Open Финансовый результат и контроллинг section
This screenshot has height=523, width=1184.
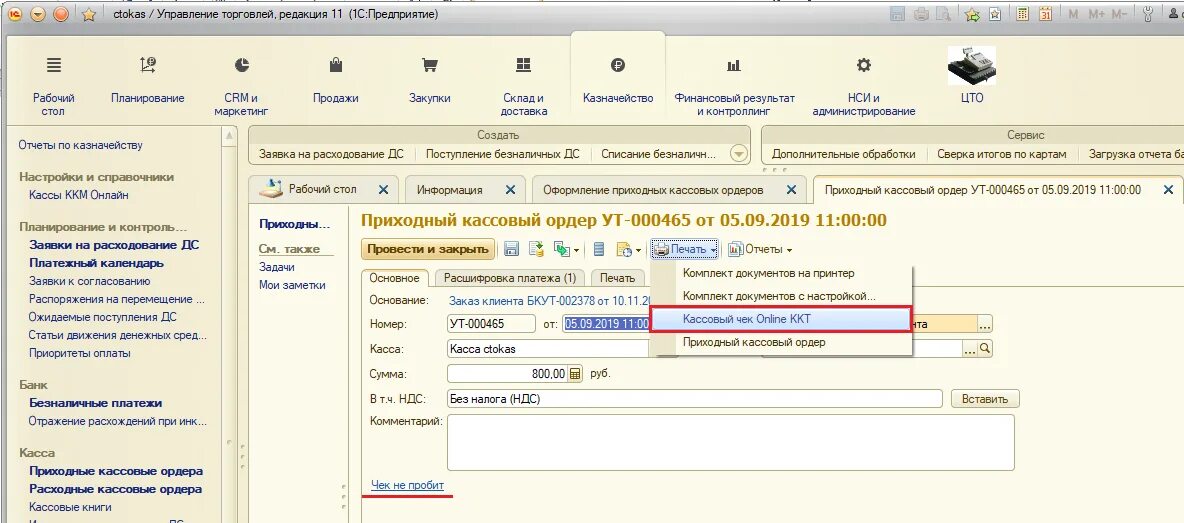click(734, 87)
